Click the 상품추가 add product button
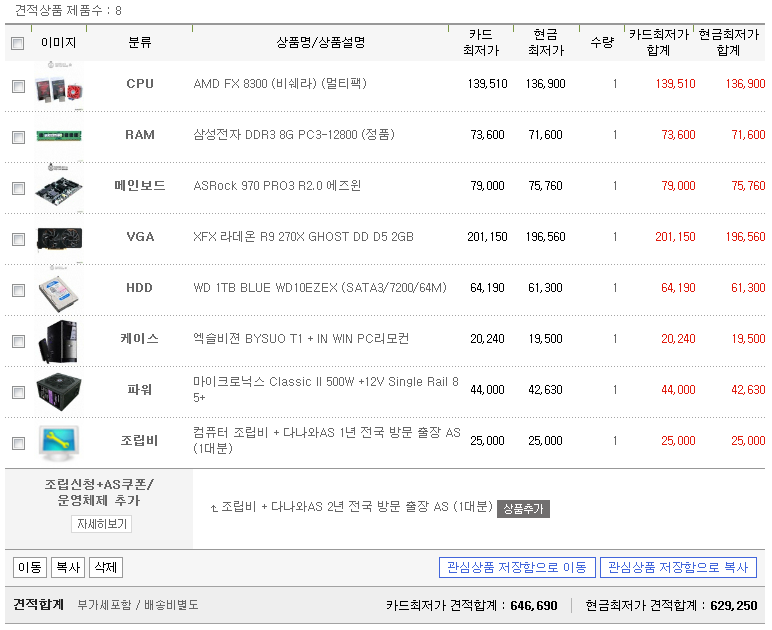The height and width of the screenshot is (630, 772). click(523, 509)
